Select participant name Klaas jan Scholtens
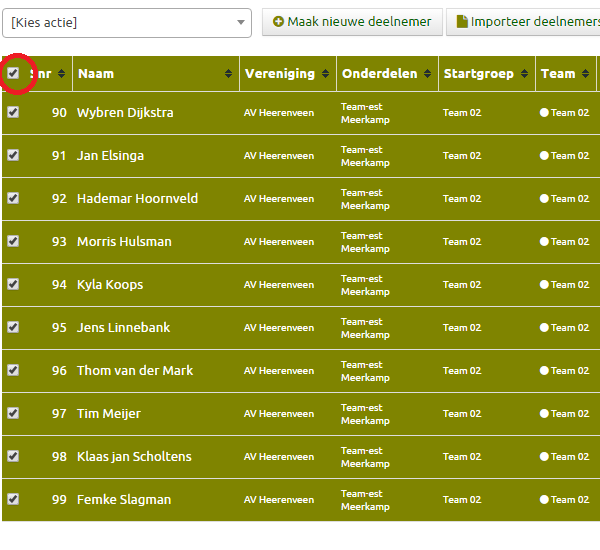The width and height of the screenshot is (600, 550). 134,457
